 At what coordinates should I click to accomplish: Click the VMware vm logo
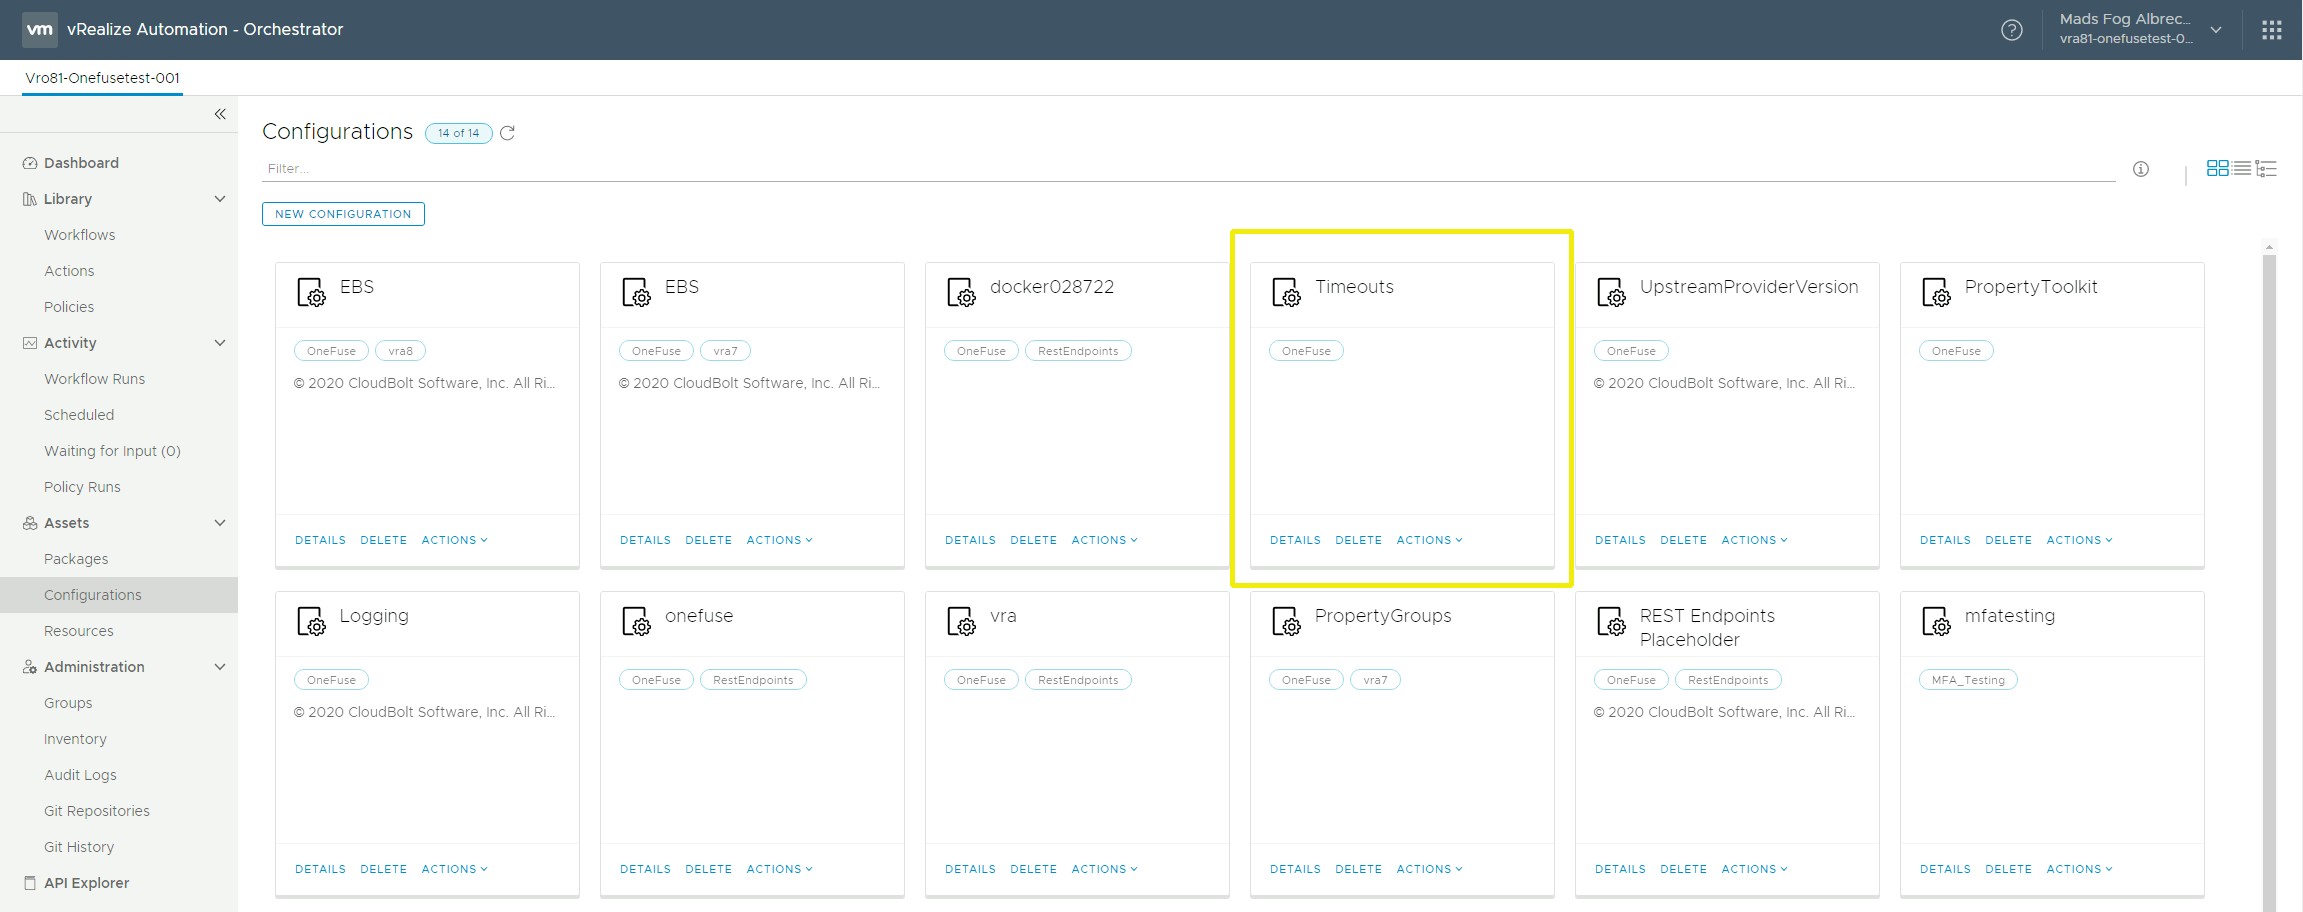point(40,30)
